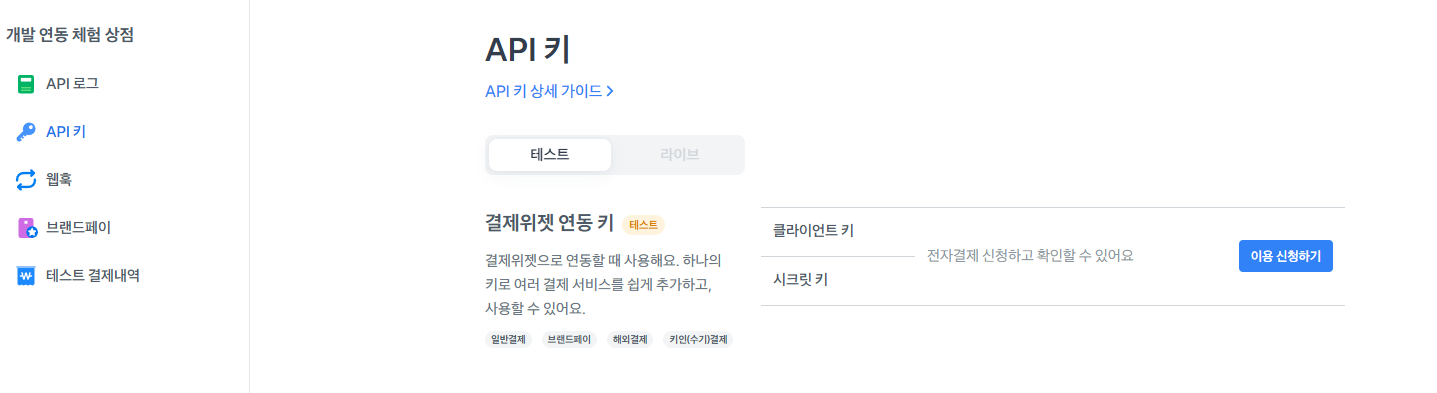Click the 웹훅 sync arrows icon
Screen dimensions: 1437x393
click(x=26, y=180)
